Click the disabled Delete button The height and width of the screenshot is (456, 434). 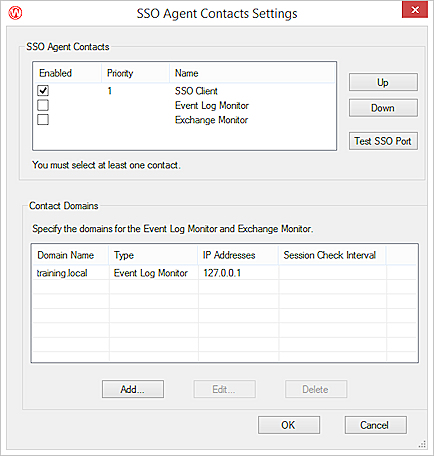tap(316, 389)
